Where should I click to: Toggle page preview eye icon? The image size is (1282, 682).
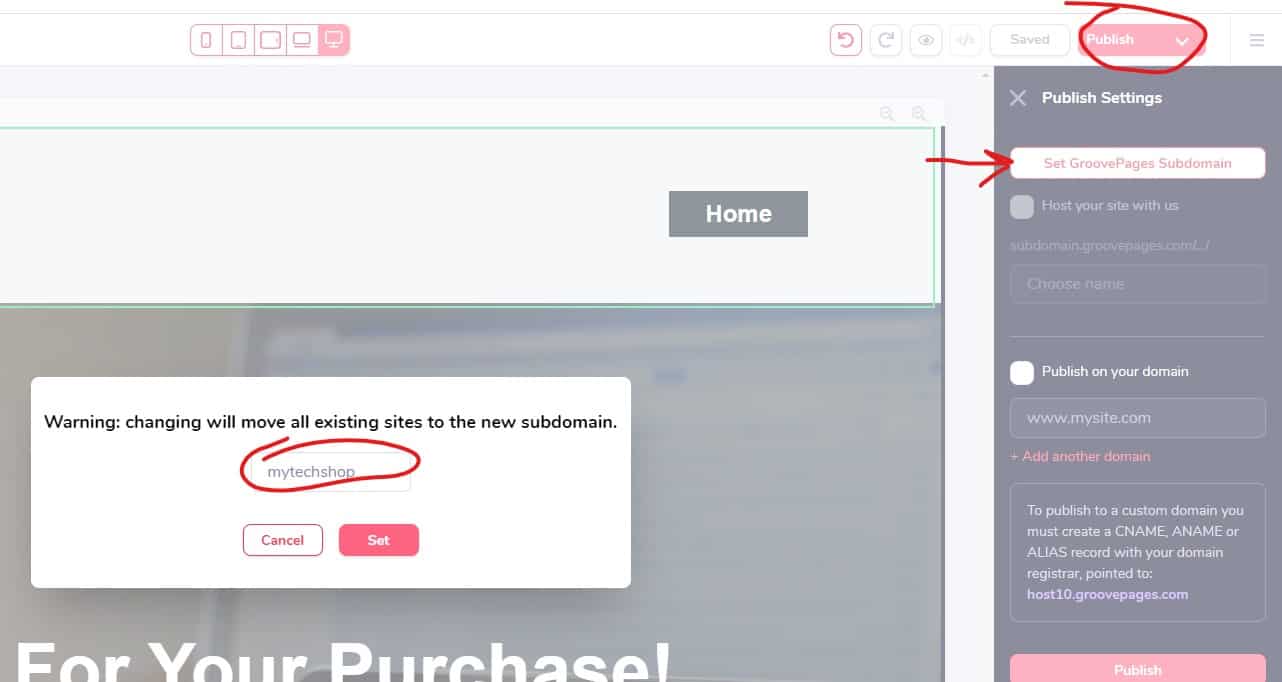tap(926, 40)
